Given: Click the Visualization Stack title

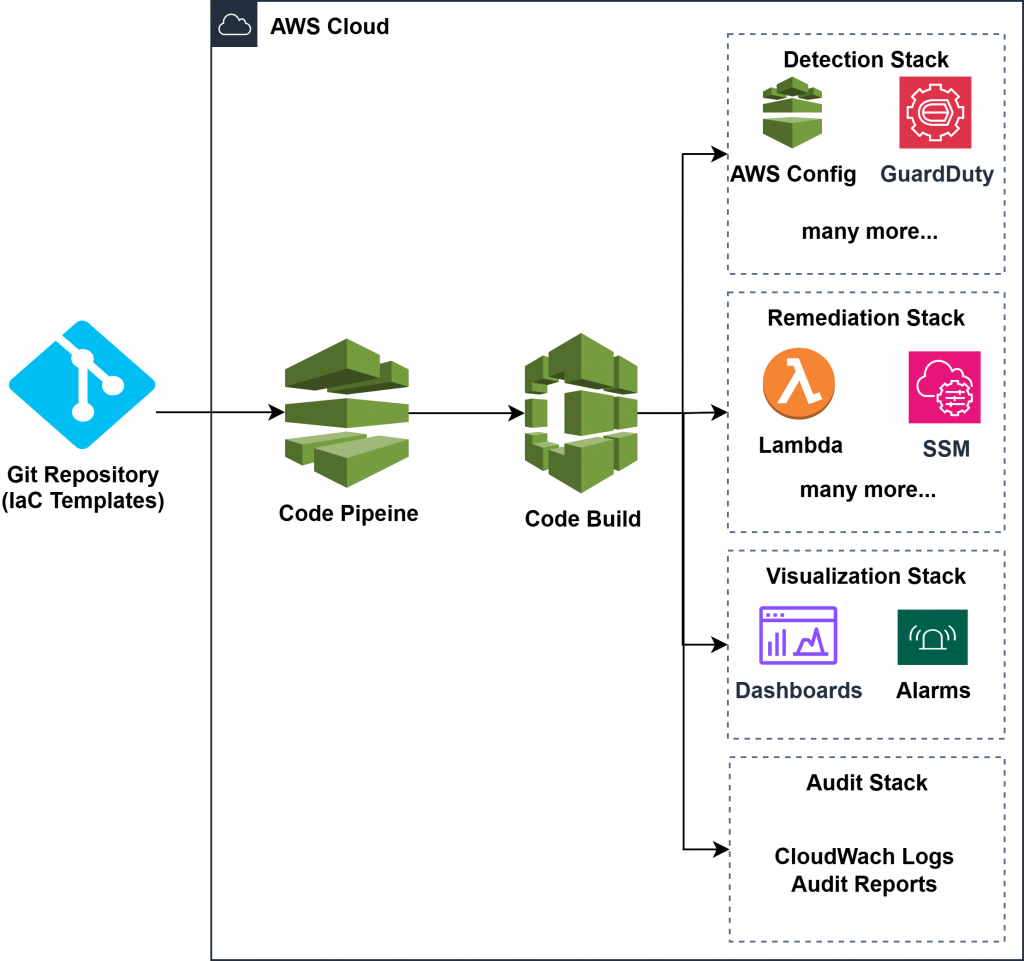Looking at the screenshot, I should [x=866, y=576].
